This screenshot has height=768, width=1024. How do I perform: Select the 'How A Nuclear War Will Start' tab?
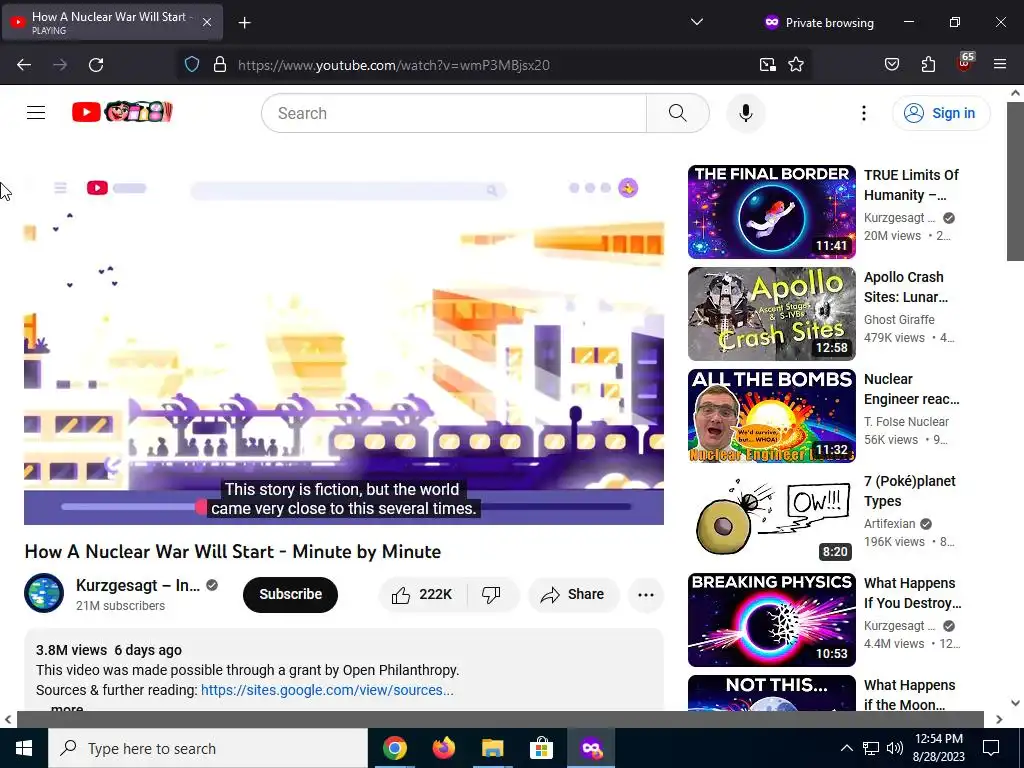coord(112,22)
